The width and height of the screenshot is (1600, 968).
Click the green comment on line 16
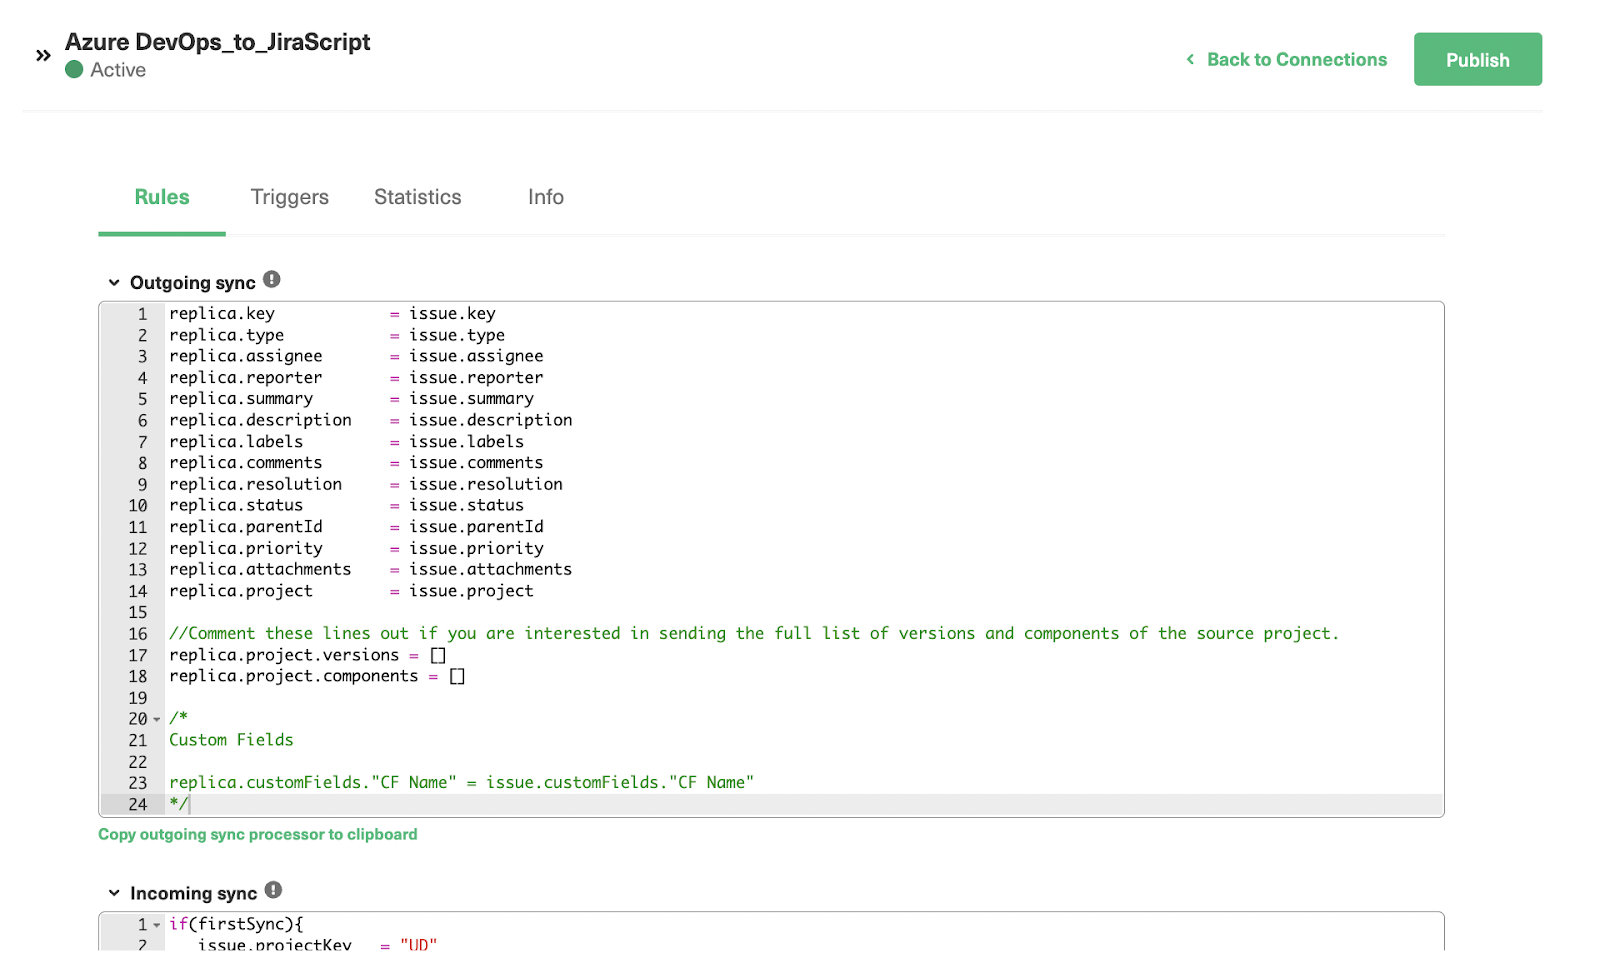tap(754, 634)
